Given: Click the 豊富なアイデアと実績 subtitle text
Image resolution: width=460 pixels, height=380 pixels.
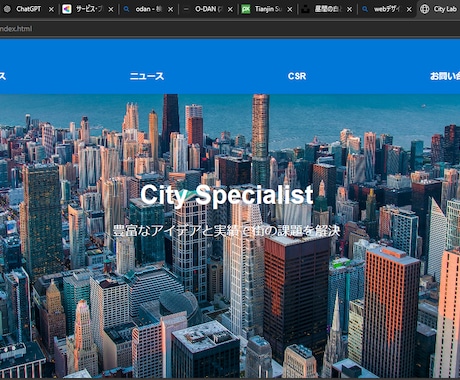Looking at the screenshot, I should pos(226,231).
